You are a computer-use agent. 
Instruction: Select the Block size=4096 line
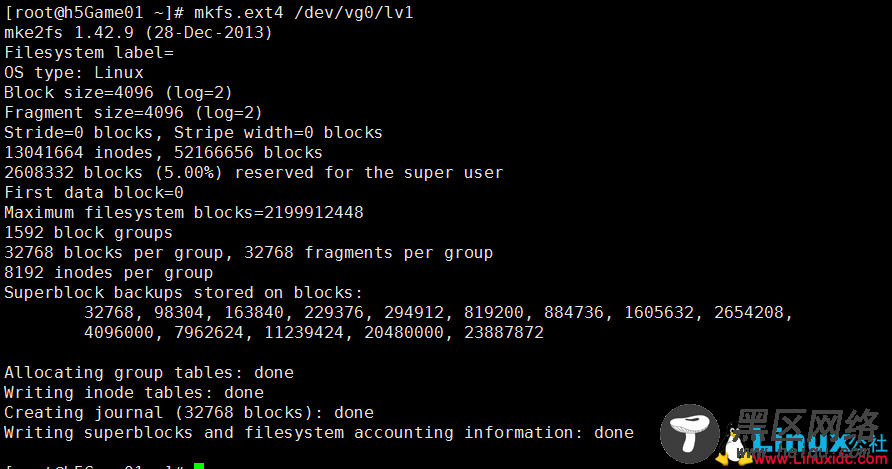pos(118,93)
